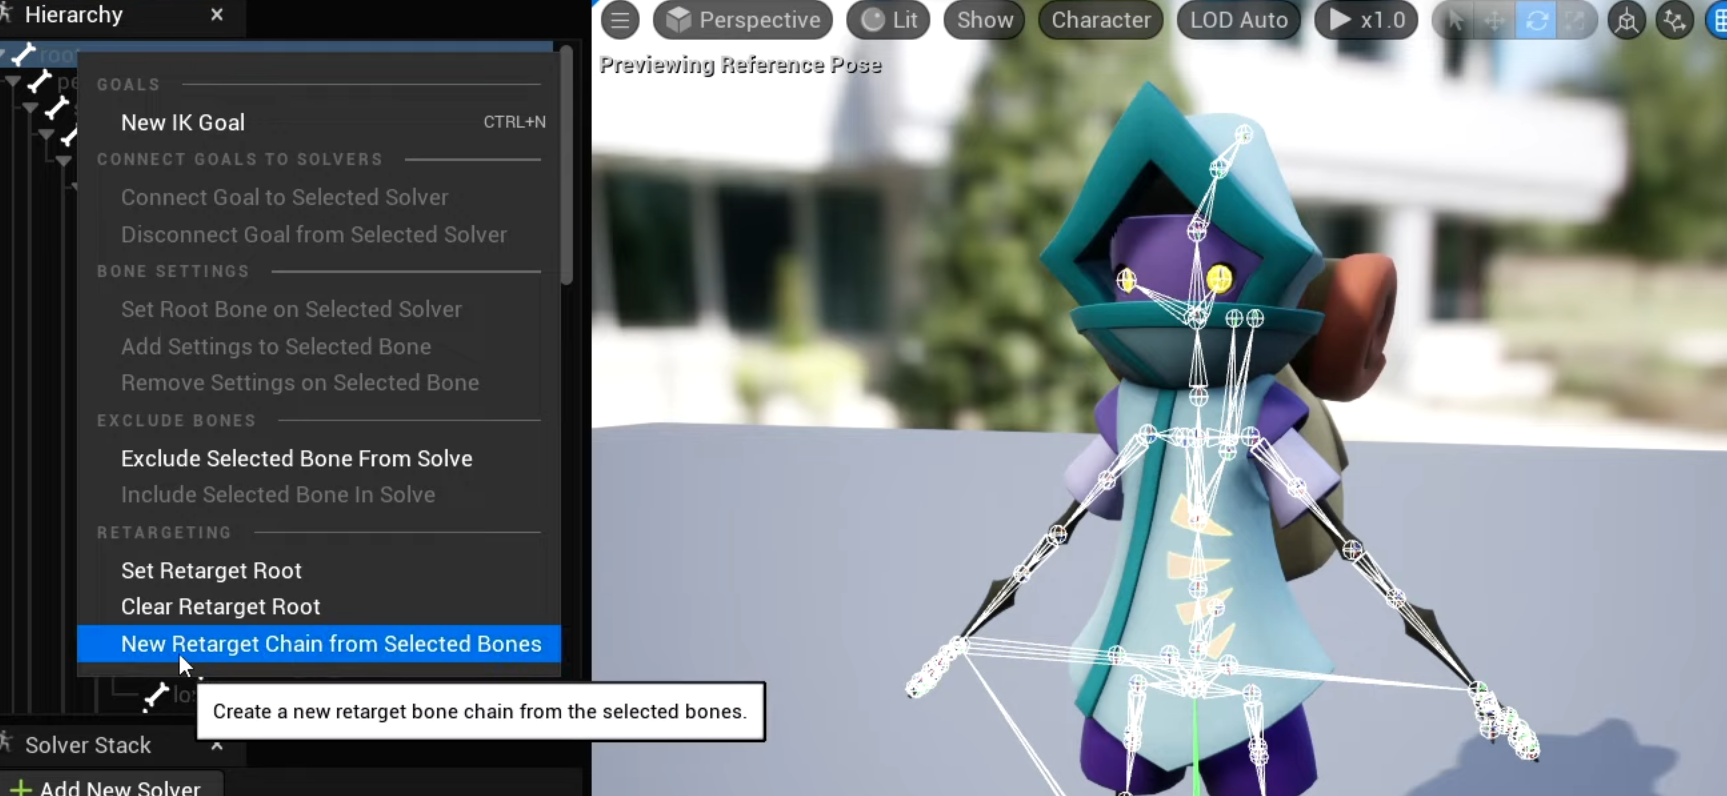Click Remove Settings on Selected Bone

tap(319, 382)
